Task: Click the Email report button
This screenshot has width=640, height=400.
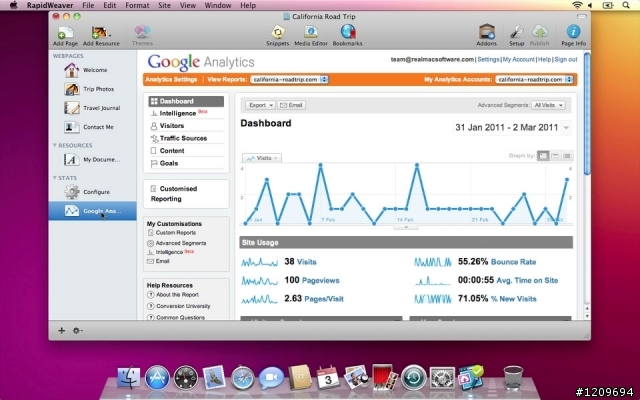Action: click(x=291, y=105)
